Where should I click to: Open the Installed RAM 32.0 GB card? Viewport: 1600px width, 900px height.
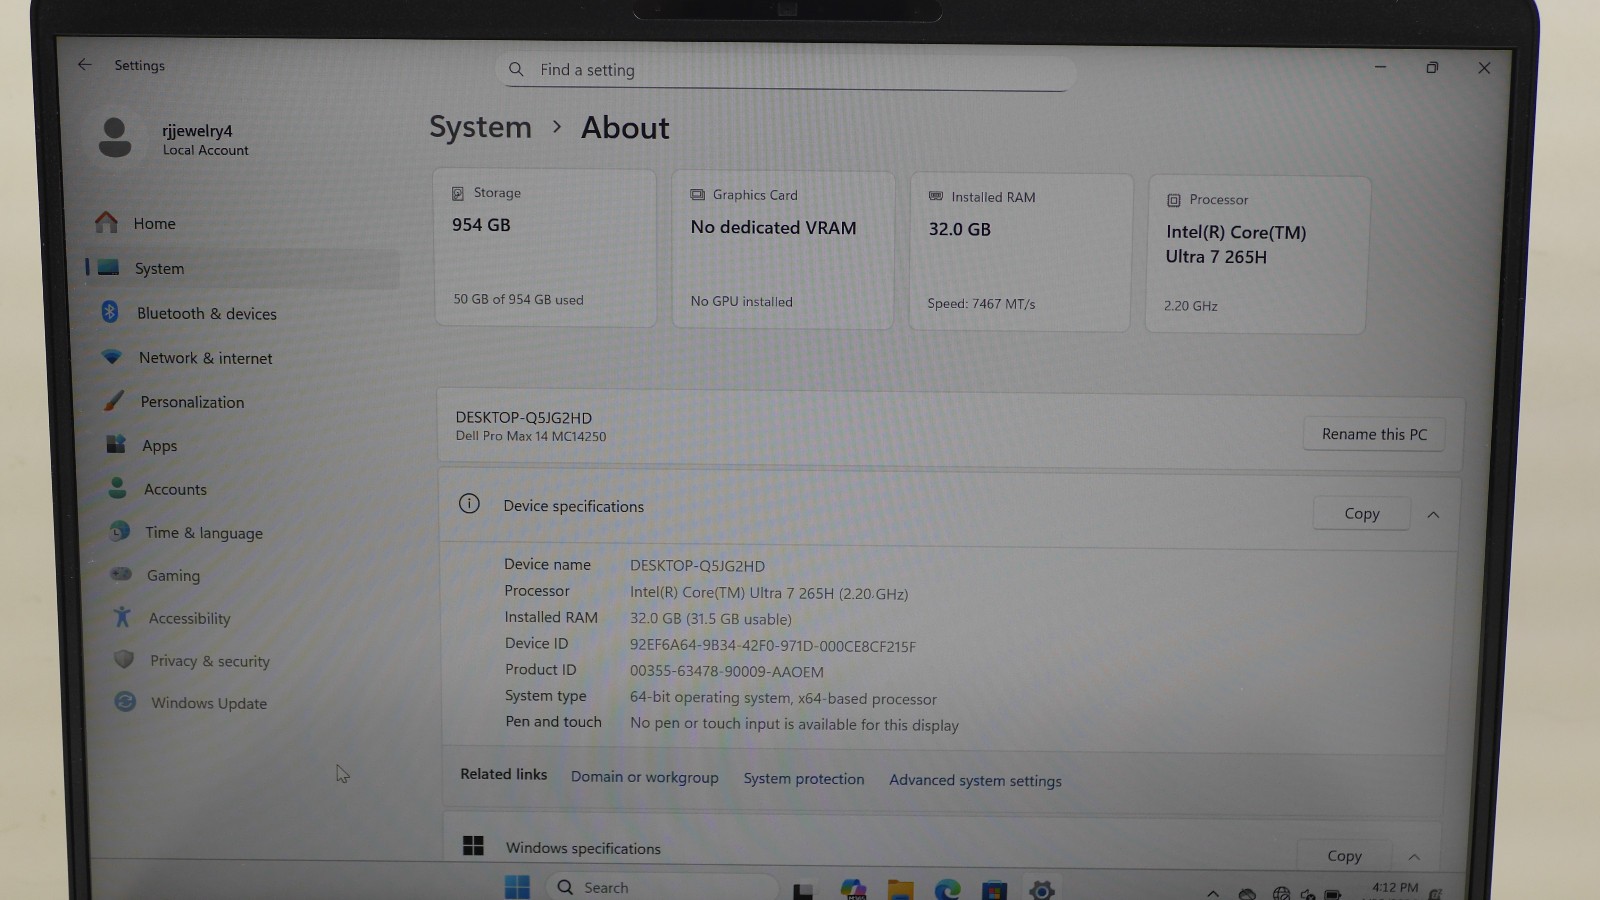1020,252
